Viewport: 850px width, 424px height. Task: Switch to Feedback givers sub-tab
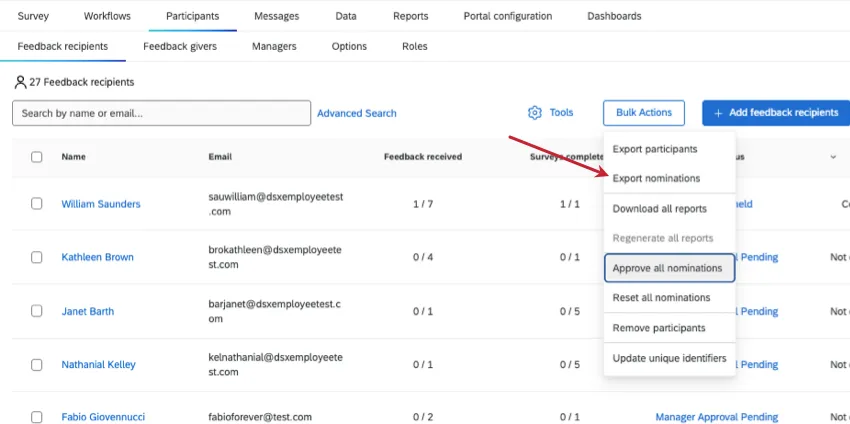coord(180,46)
